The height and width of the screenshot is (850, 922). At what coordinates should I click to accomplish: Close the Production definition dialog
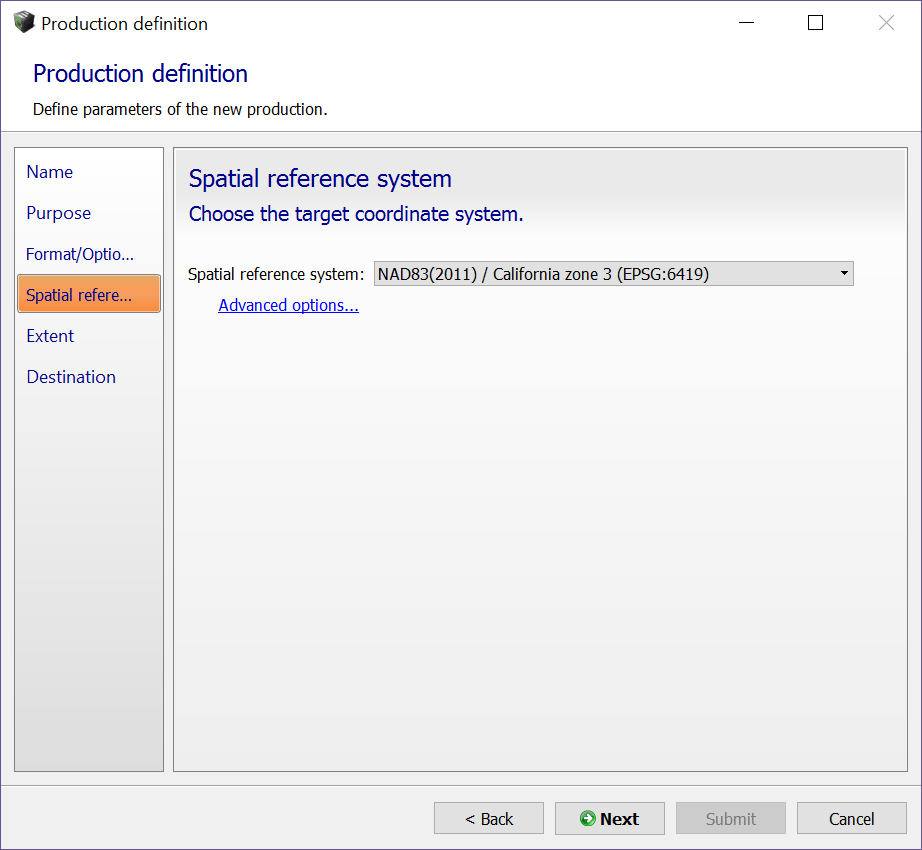pyautogui.click(x=886, y=23)
